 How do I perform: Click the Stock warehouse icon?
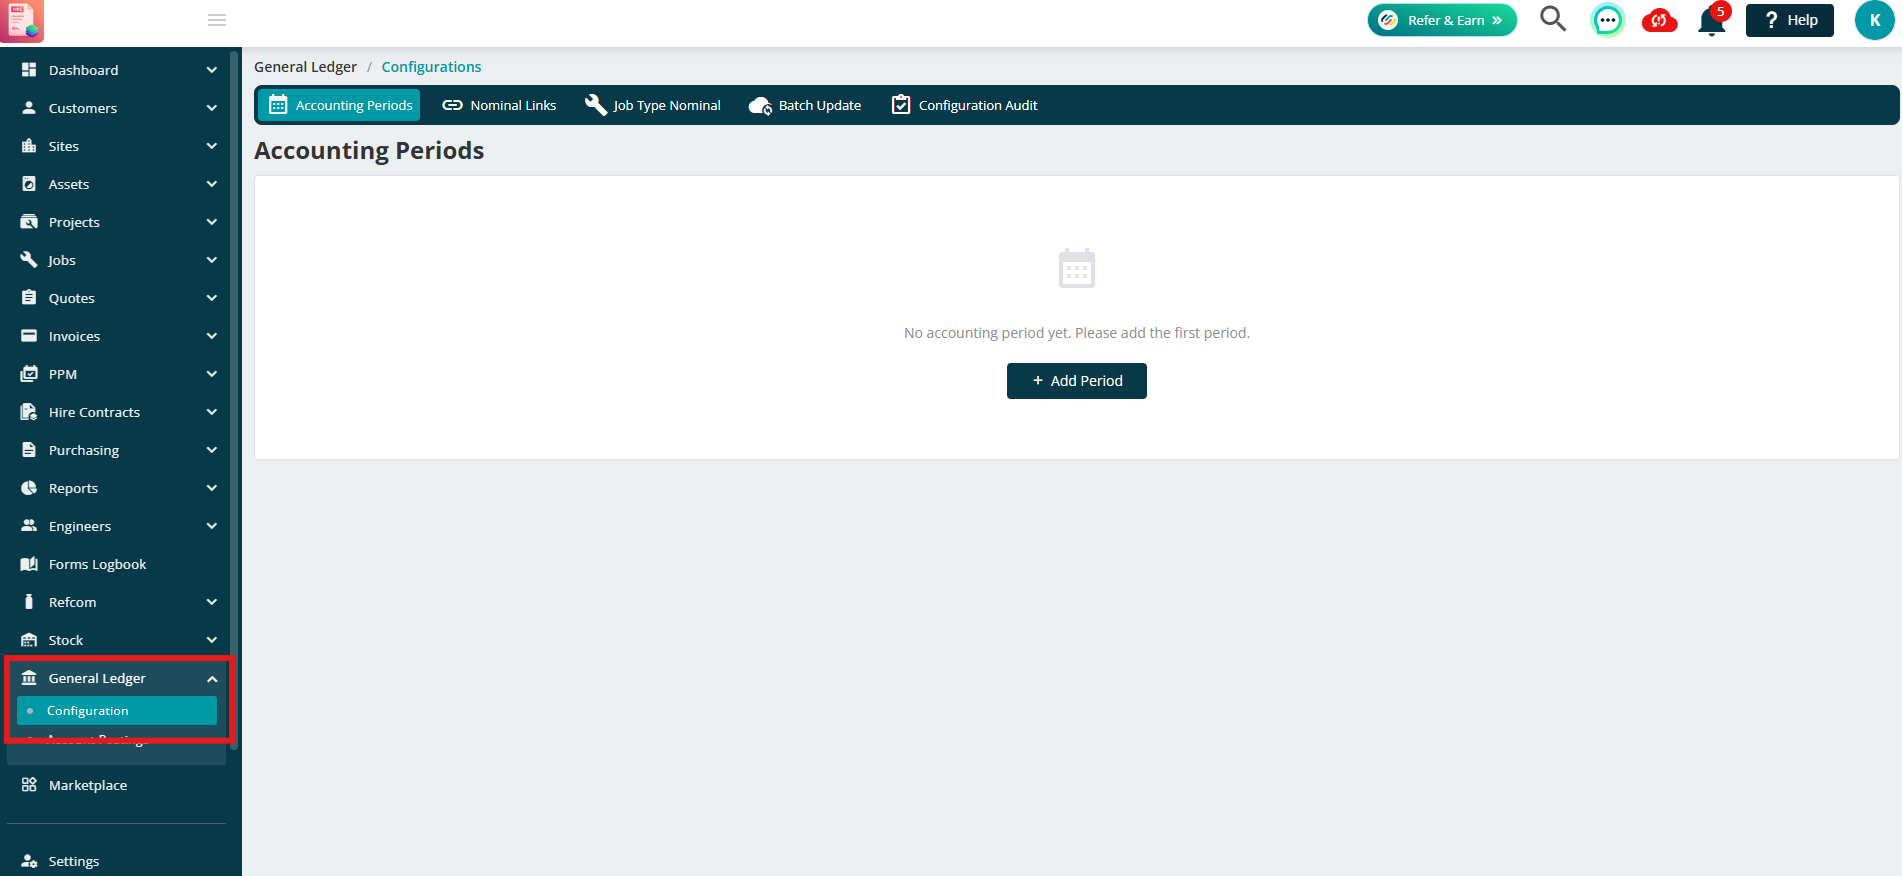click(x=29, y=640)
